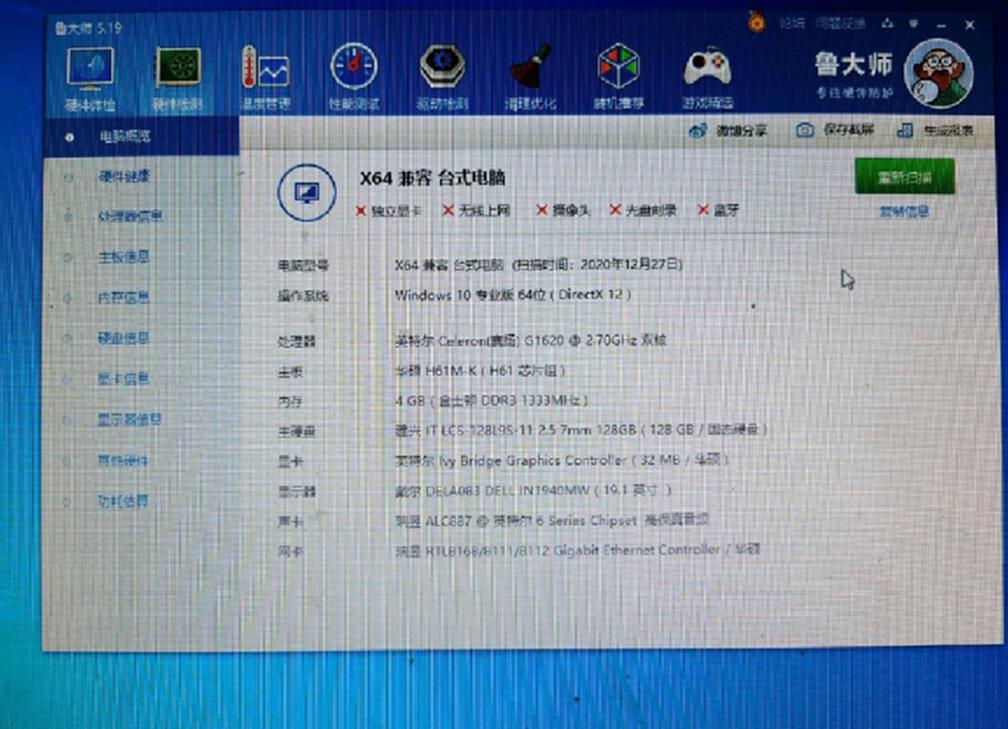1008x729 pixels.
Task: Click the 4 GB DDR3 1333MHz memory text
Action: [491, 400]
